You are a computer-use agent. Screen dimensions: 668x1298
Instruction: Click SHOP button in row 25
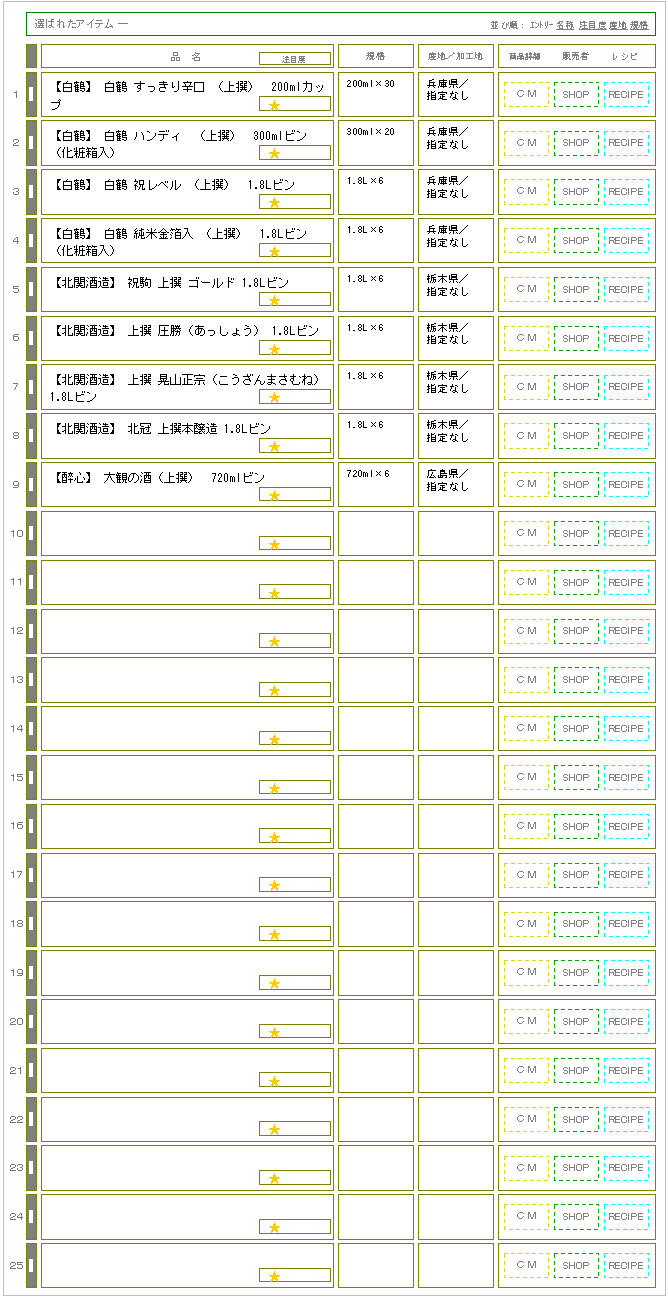click(x=576, y=1266)
